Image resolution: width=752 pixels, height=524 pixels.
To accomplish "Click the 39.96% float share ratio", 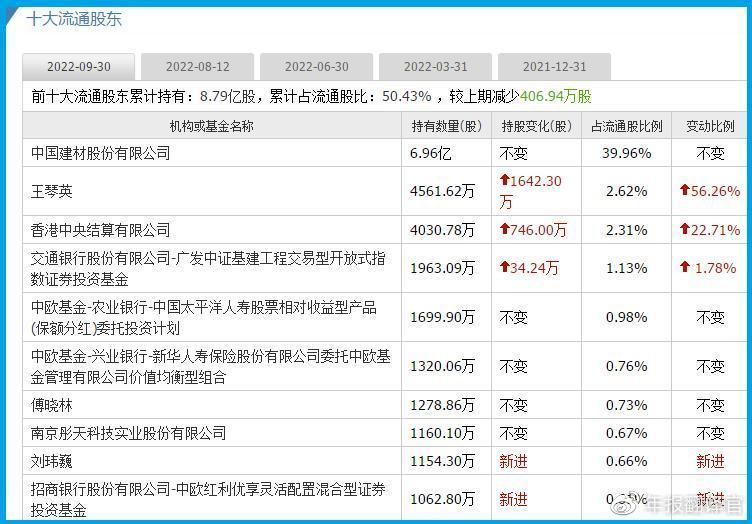I will tap(626, 153).
